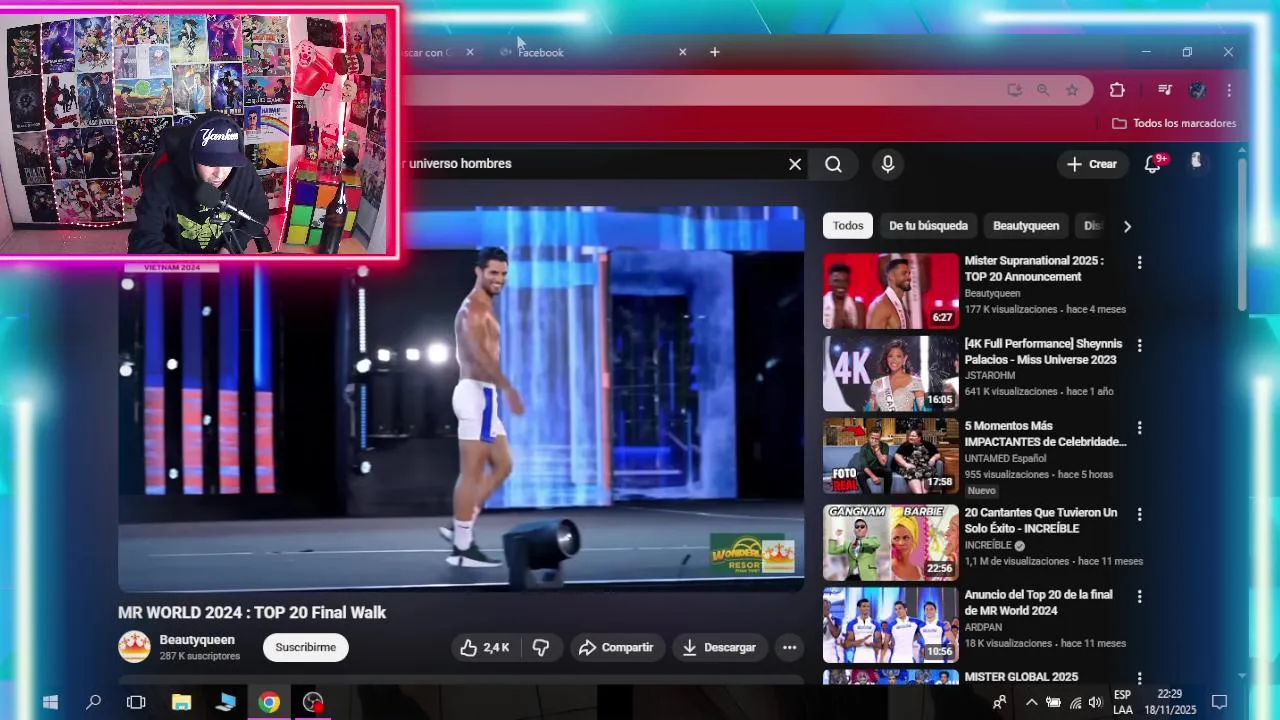Click the MISTER GLOBAL 2025 title
This screenshot has height=720, width=1280.
pyautogui.click(x=1021, y=677)
